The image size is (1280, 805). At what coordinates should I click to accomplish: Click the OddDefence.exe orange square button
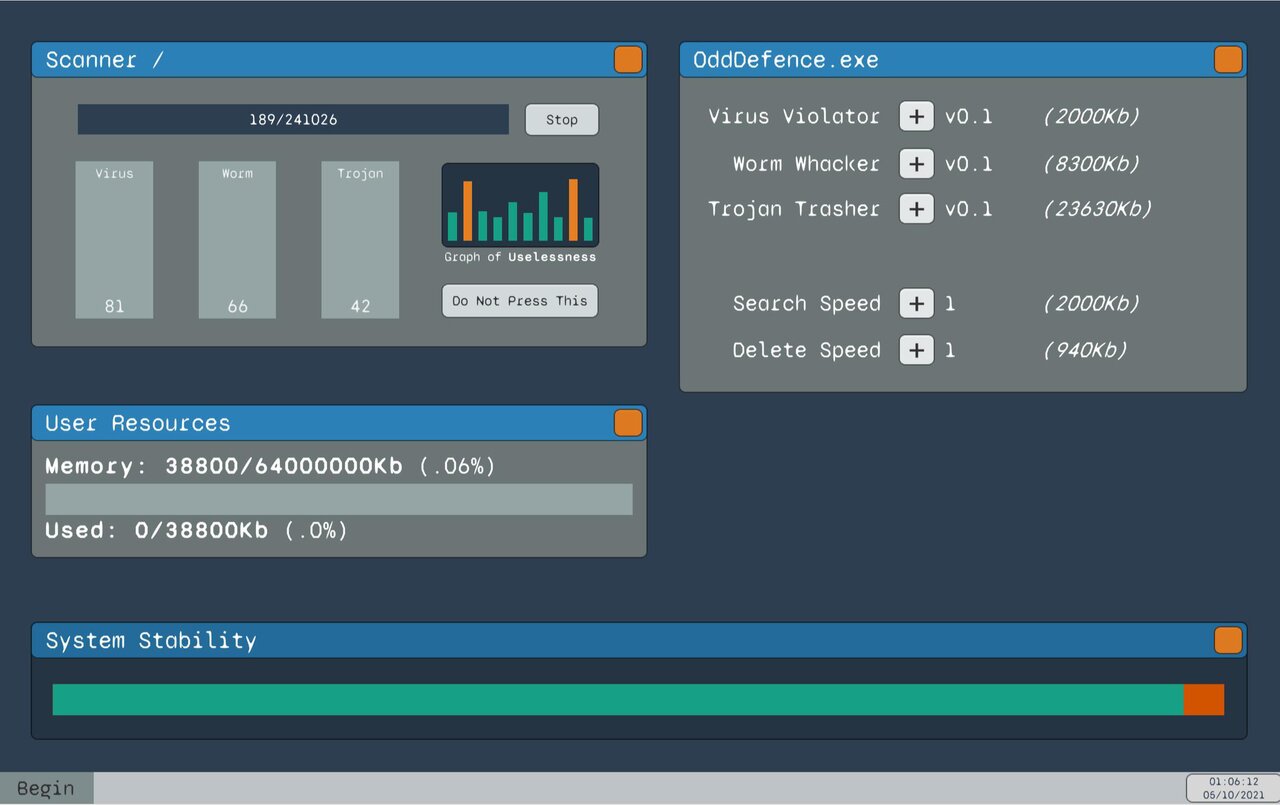1228,60
